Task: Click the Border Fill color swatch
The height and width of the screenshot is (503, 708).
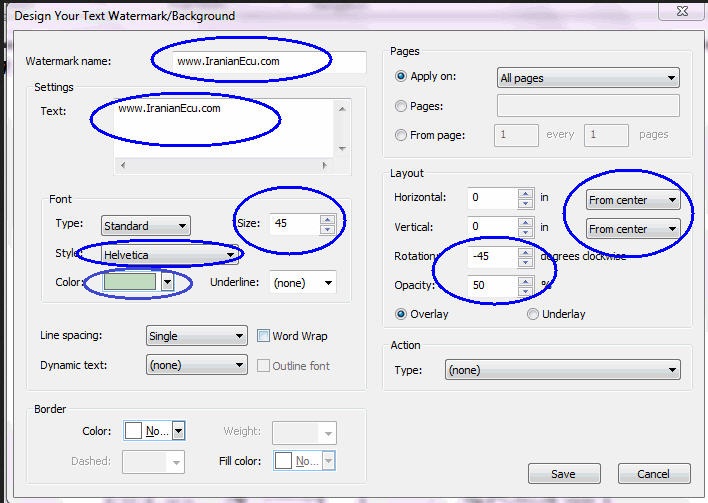Action: pos(284,461)
